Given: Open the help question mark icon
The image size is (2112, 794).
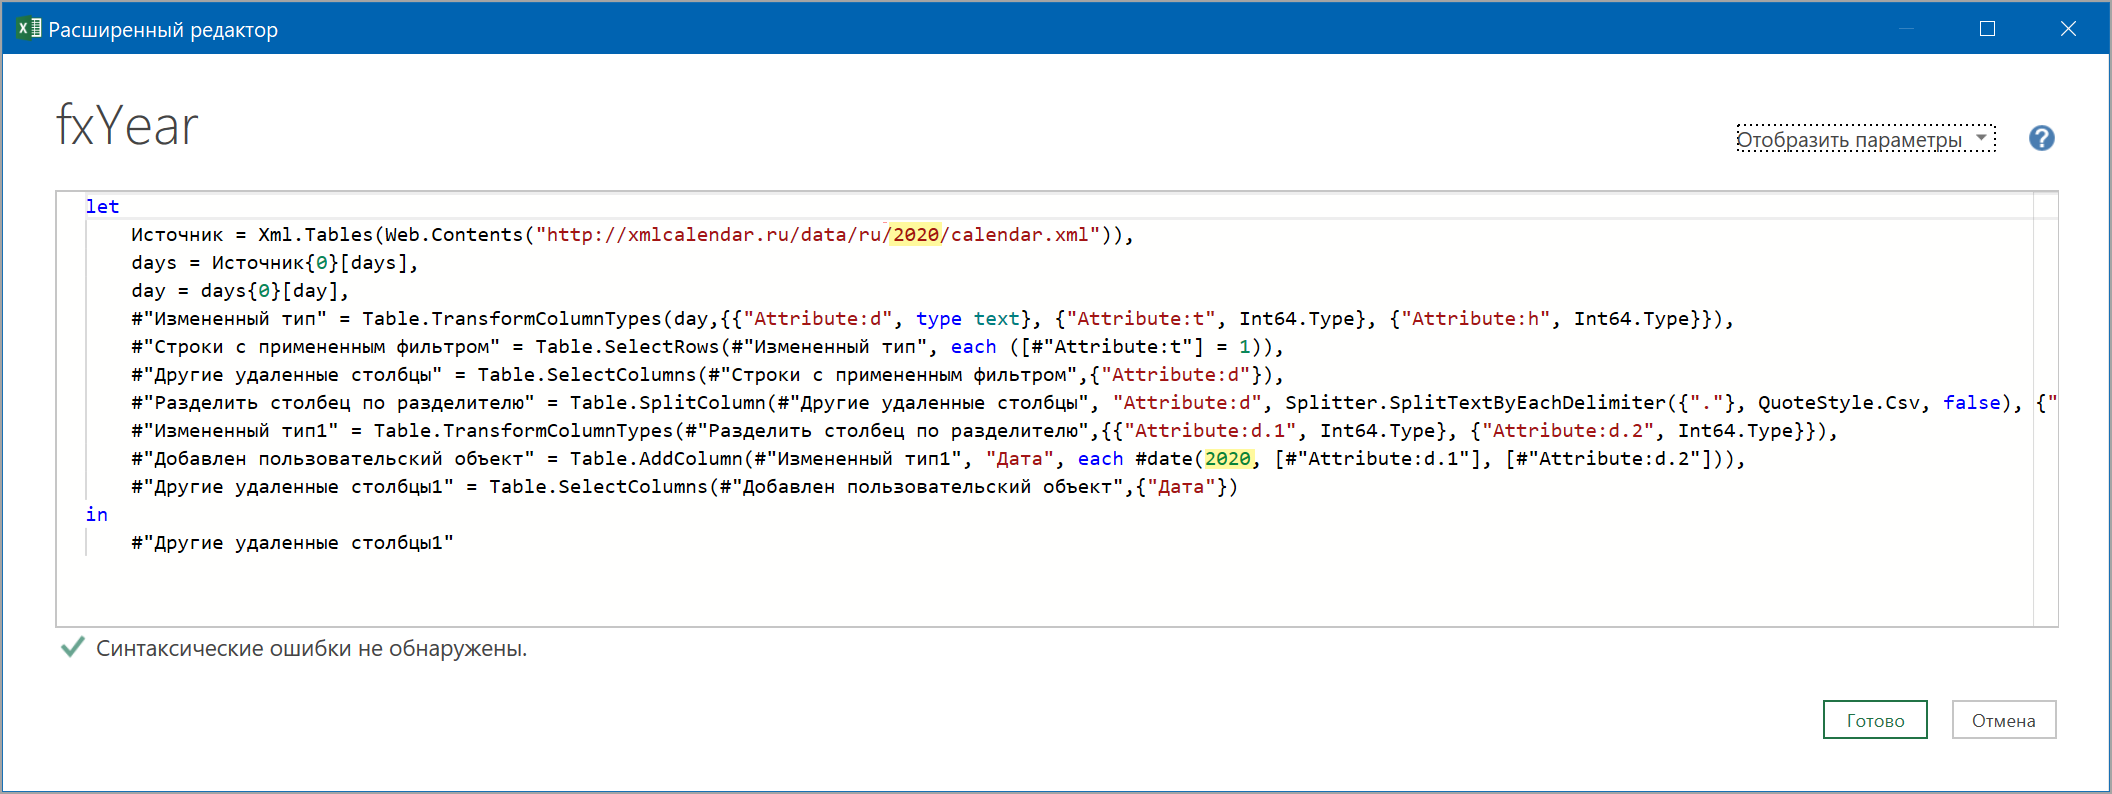Looking at the screenshot, I should (x=2041, y=138).
